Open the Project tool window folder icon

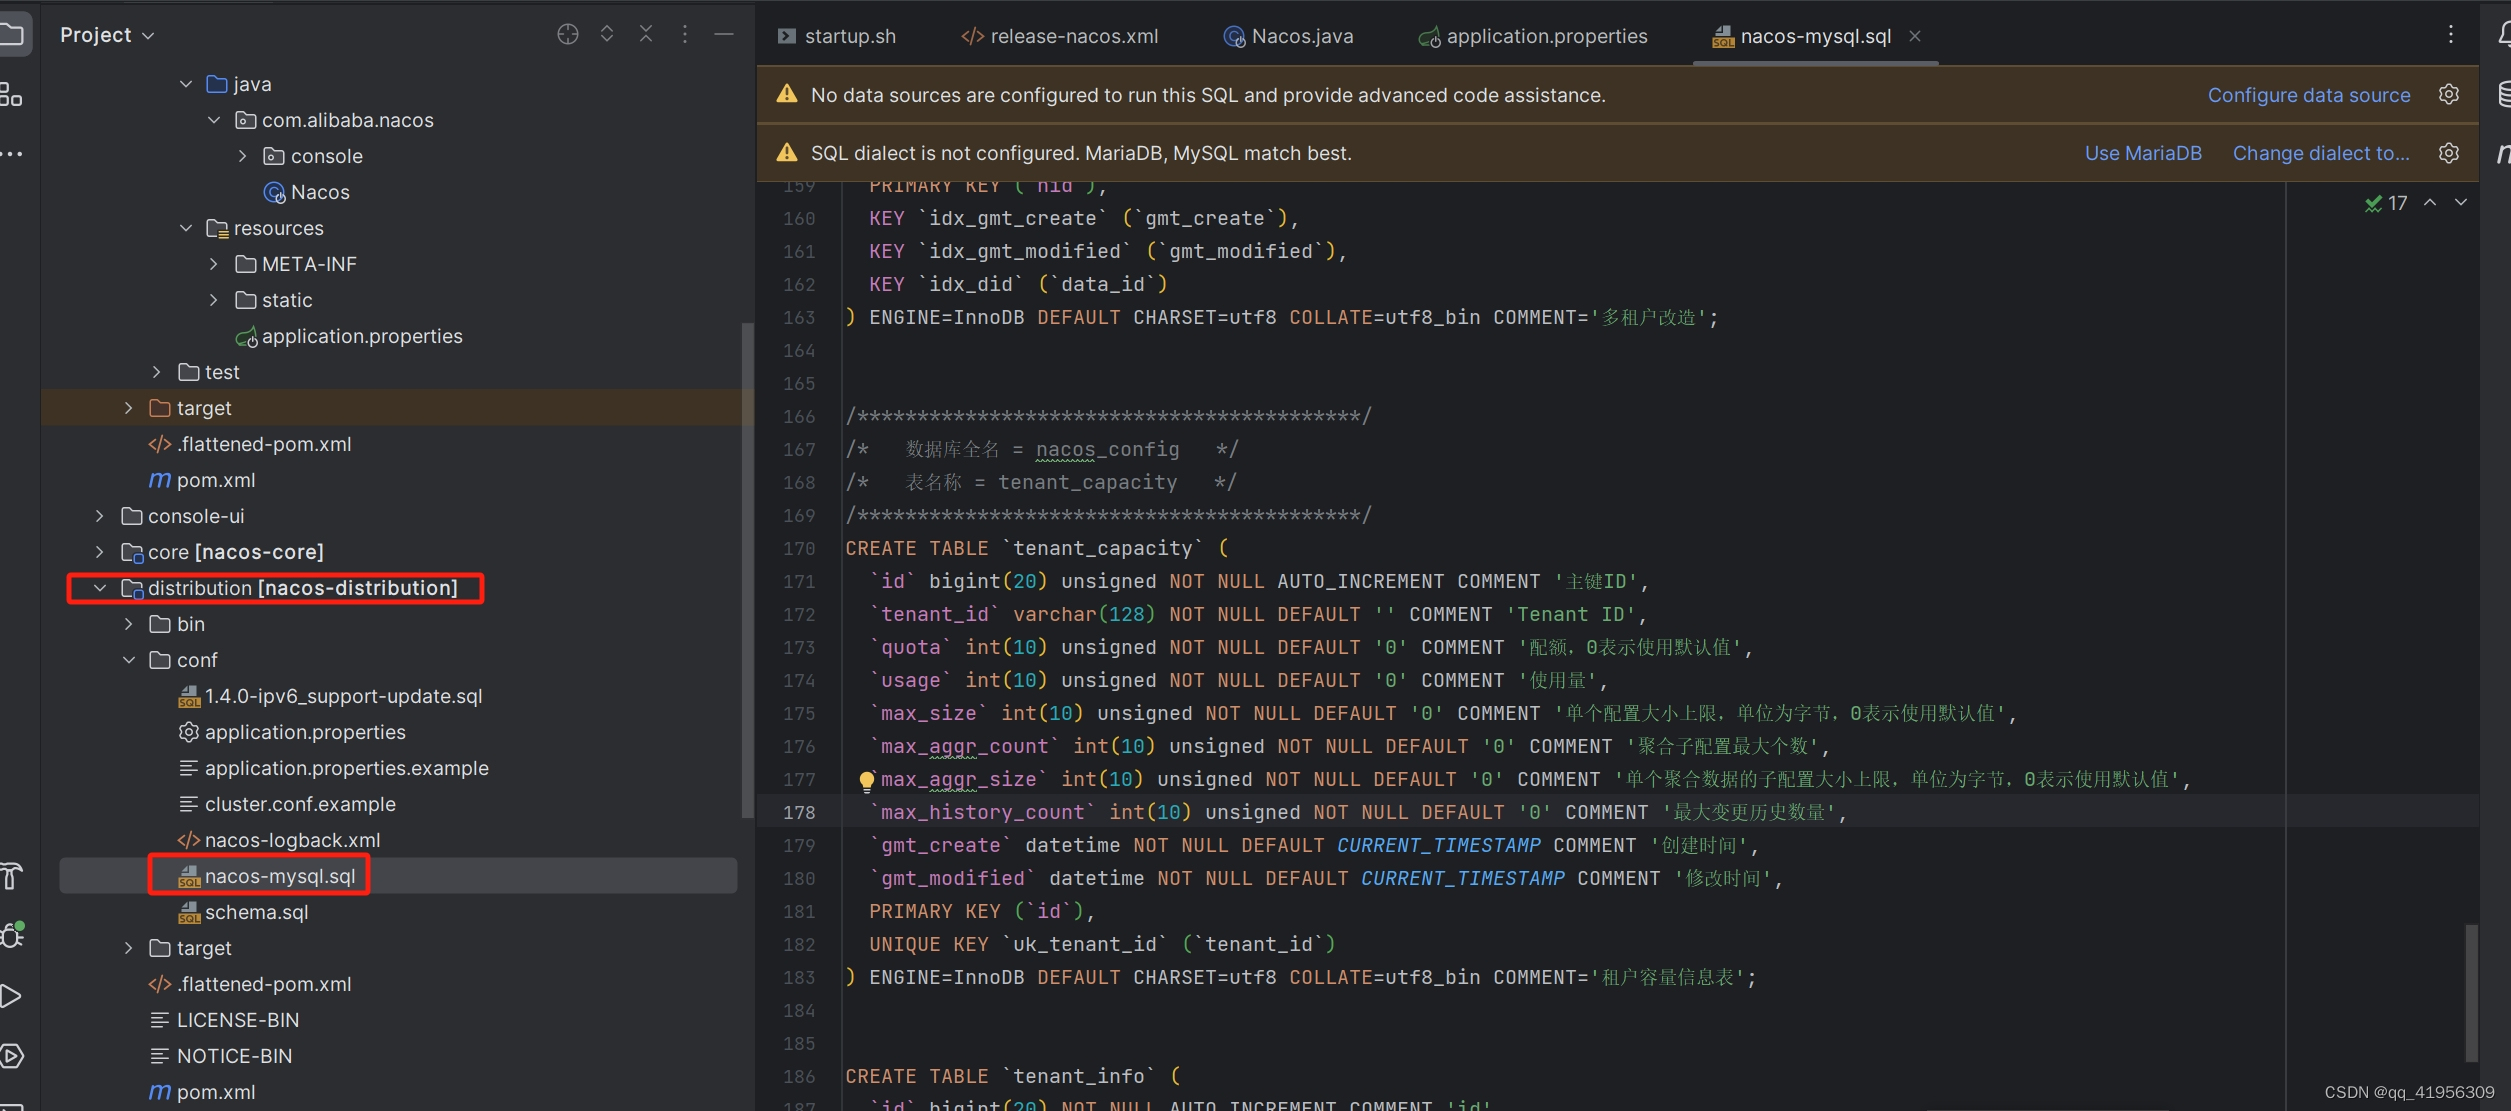(x=12, y=35)
